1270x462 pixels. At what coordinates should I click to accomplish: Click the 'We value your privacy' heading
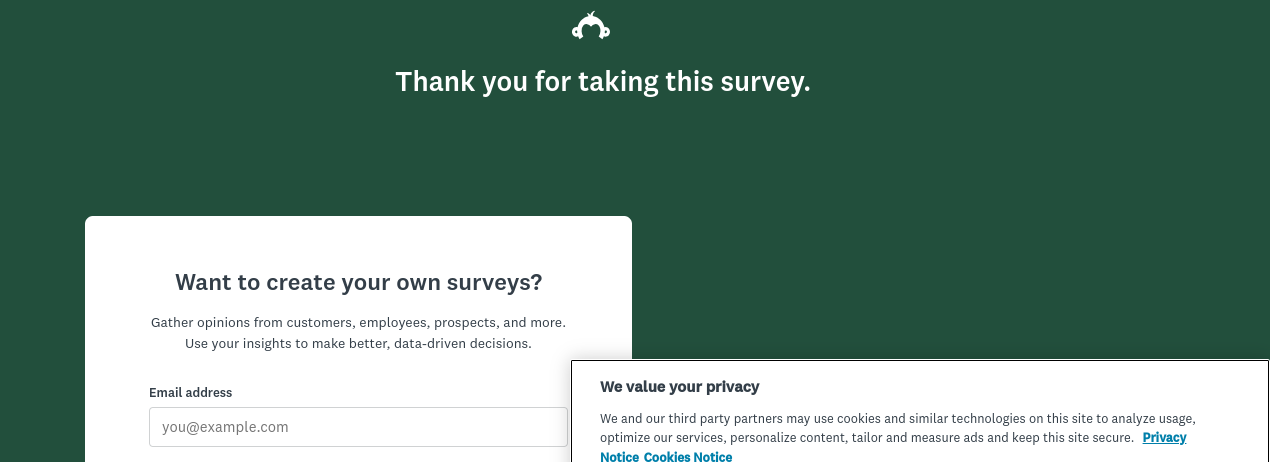click(x=680, y=387)
